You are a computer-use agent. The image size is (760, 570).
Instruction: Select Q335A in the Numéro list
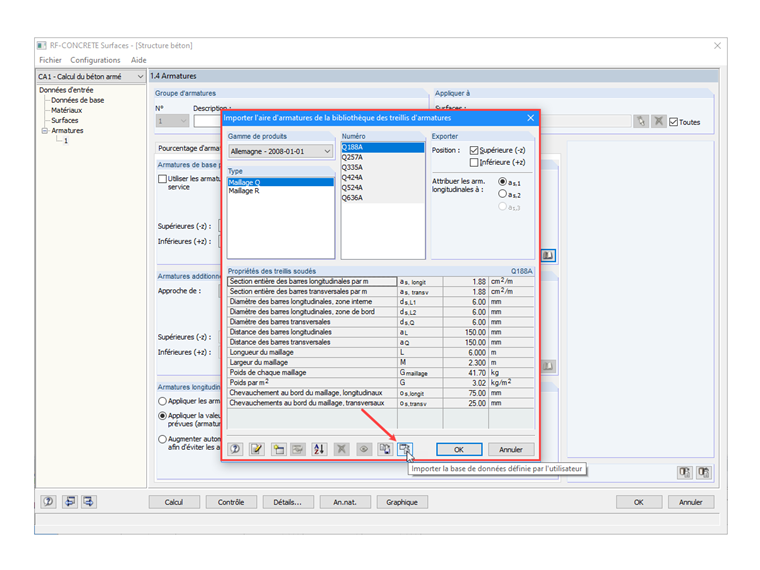tap(382, 168)
